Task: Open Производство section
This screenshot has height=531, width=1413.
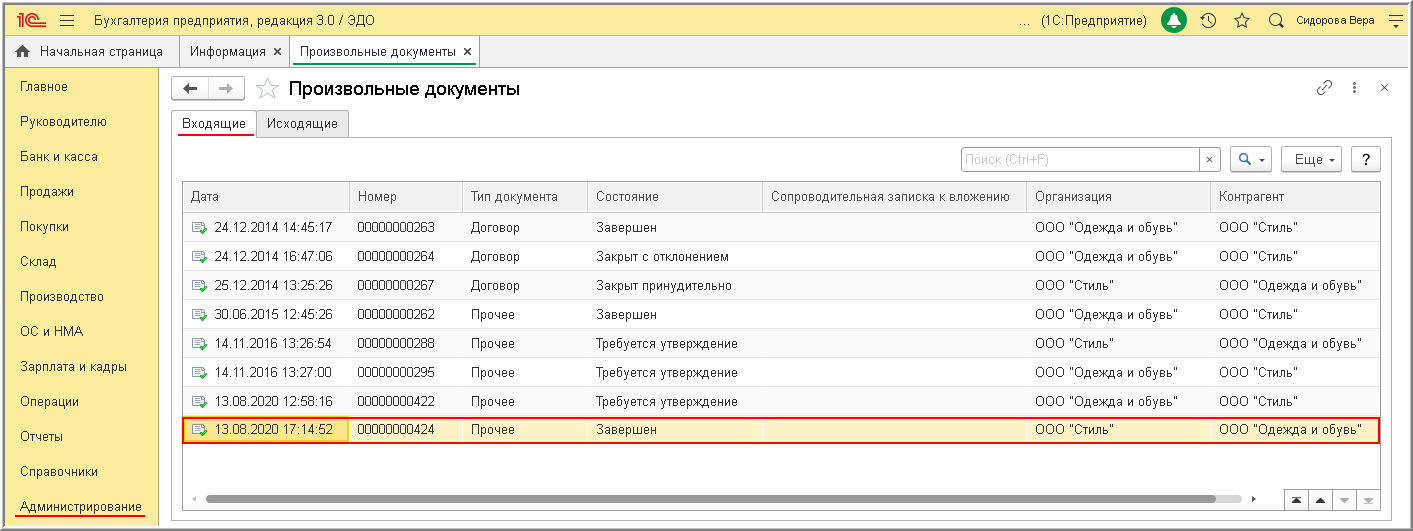Action: 62,297
